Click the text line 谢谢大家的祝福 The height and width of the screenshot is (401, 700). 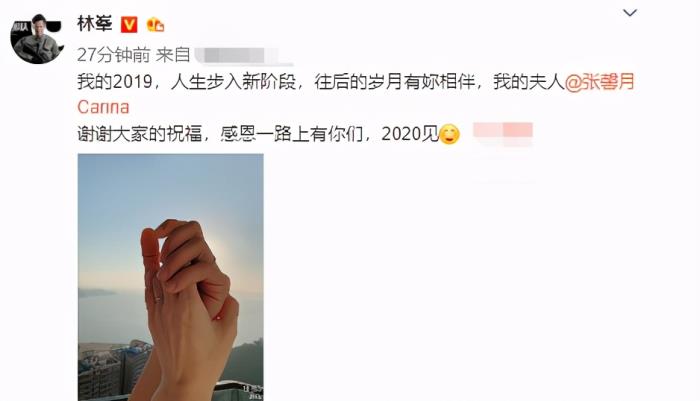tap(140, 134)
